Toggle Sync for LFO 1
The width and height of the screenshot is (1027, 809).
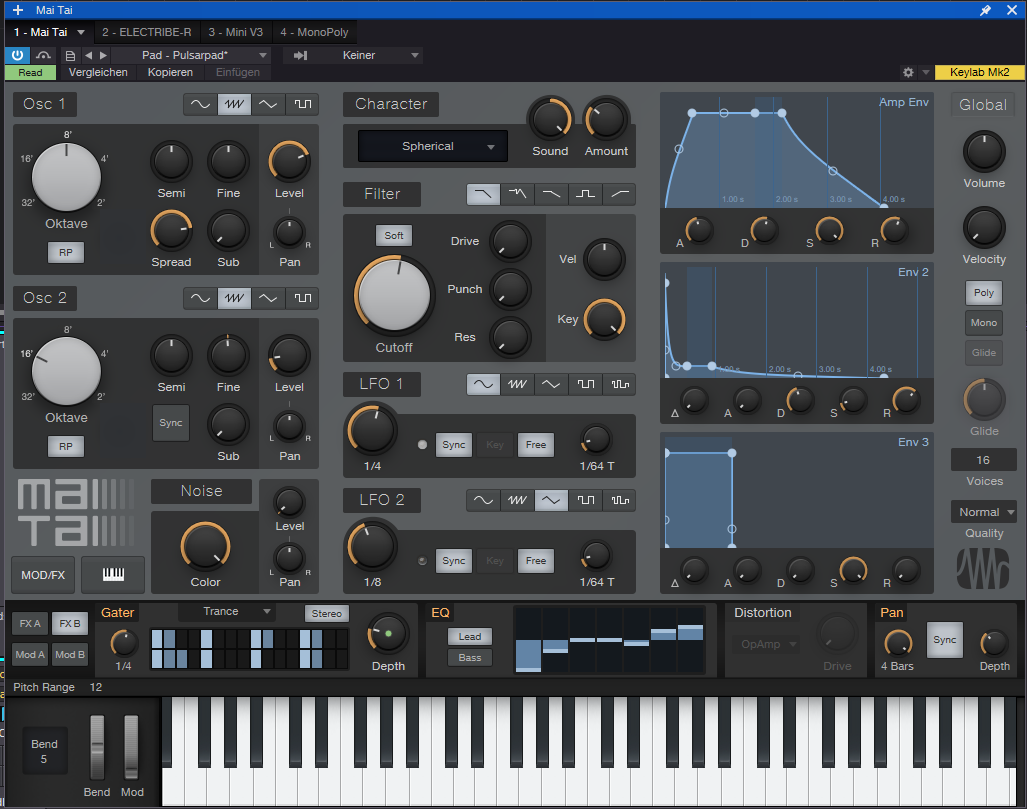pyautogui.click(x=453, y=445)
